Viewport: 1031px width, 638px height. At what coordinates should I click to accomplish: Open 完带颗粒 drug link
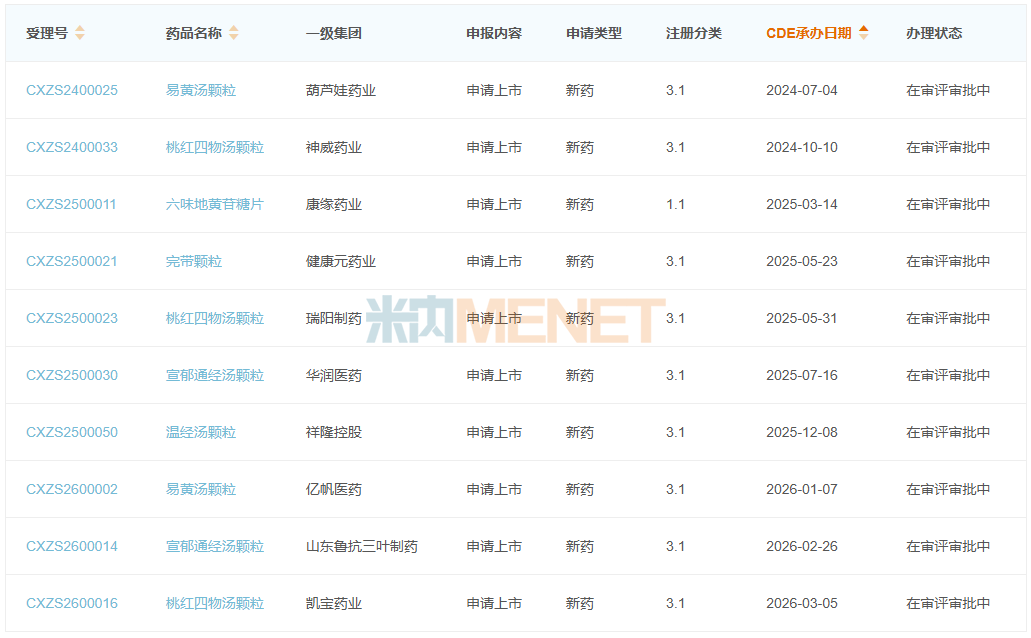193,261
